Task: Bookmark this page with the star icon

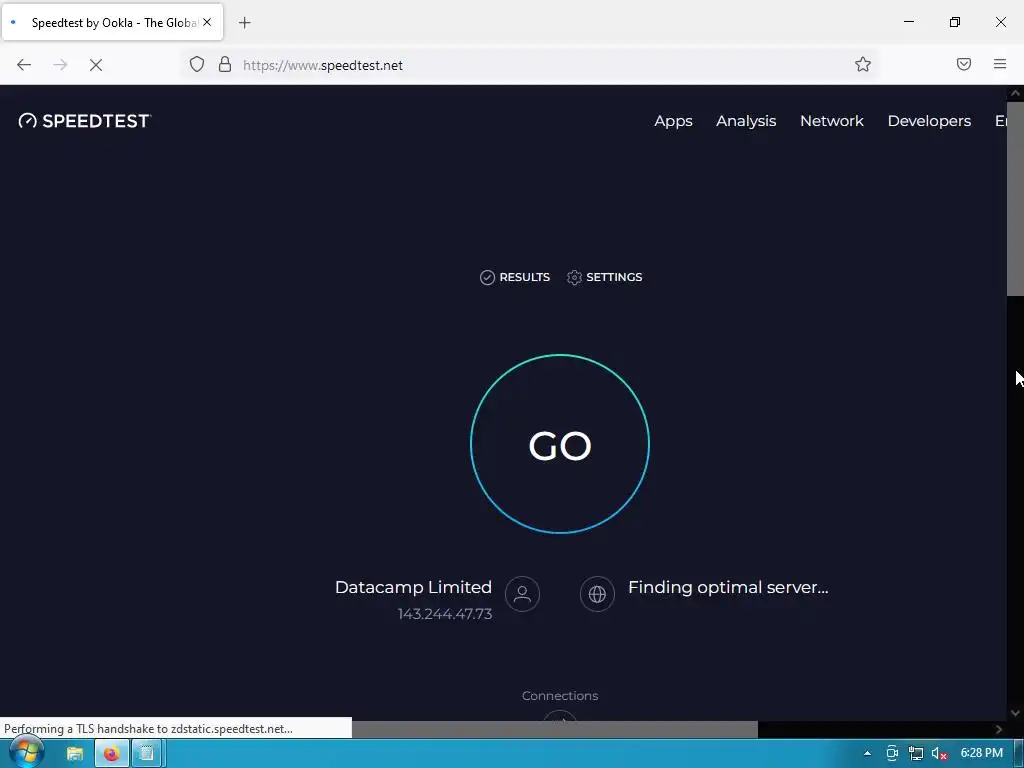Action: [x=863, y=64]
